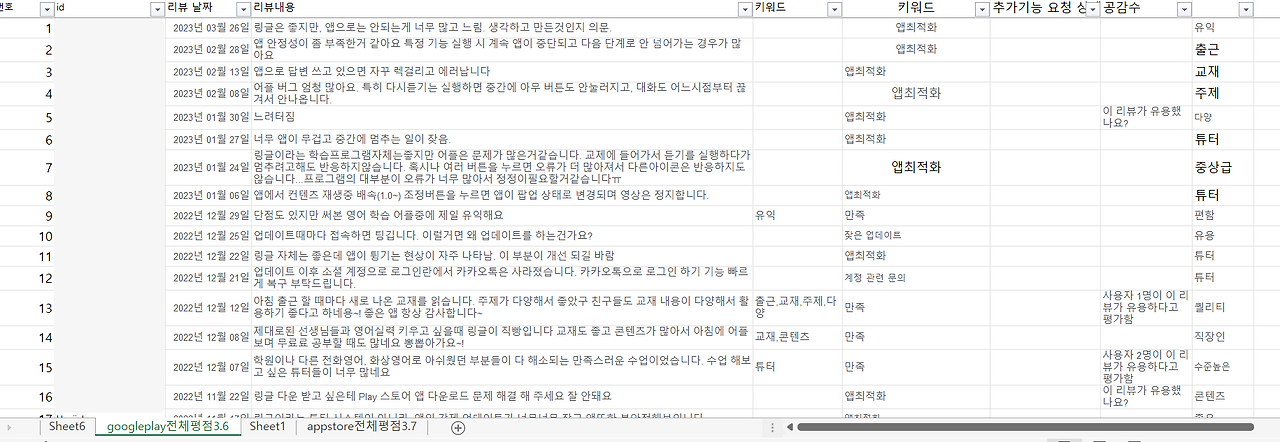The height and width of the screenshot is (442, 1280).
Task: Open the filter dropdown for the 번호 column
Action: 46,8
